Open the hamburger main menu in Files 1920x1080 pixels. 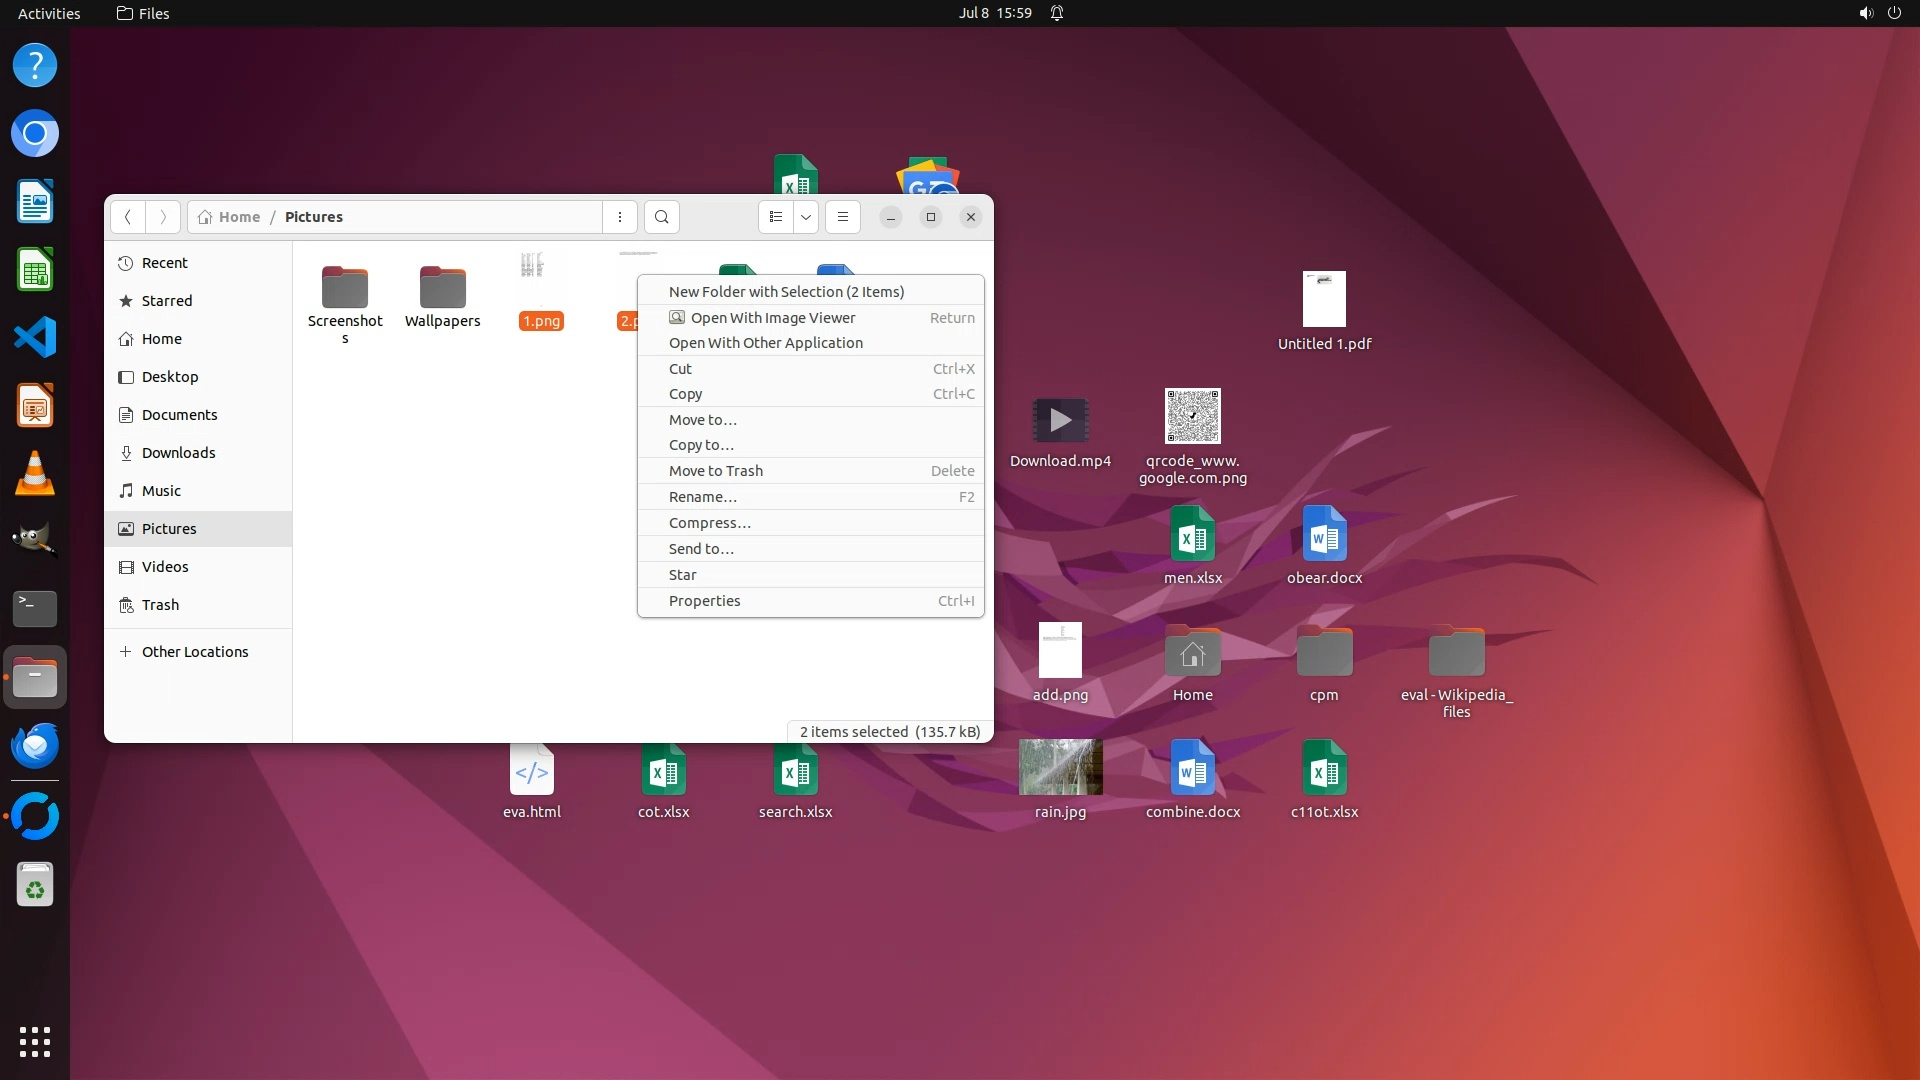pyautogui.click(x=843, y=217)
